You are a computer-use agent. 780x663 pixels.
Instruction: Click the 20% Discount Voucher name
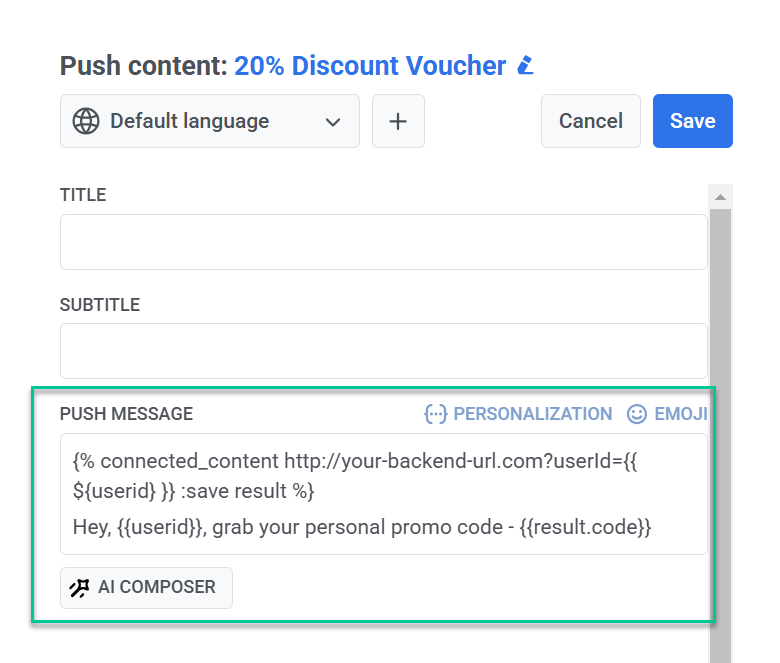(x=370, y=66)
